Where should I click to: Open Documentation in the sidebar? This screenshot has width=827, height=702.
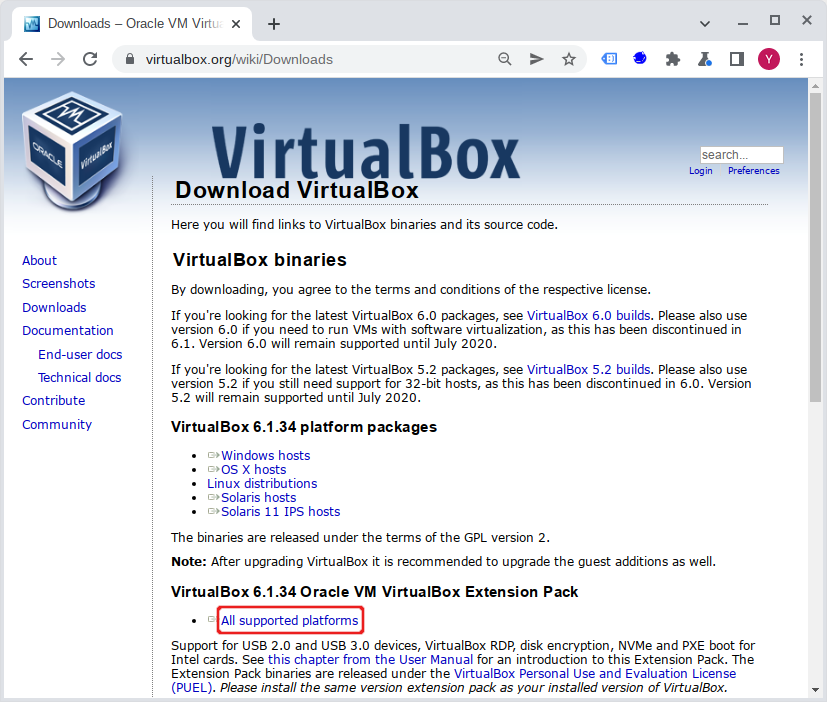point(68,331)
